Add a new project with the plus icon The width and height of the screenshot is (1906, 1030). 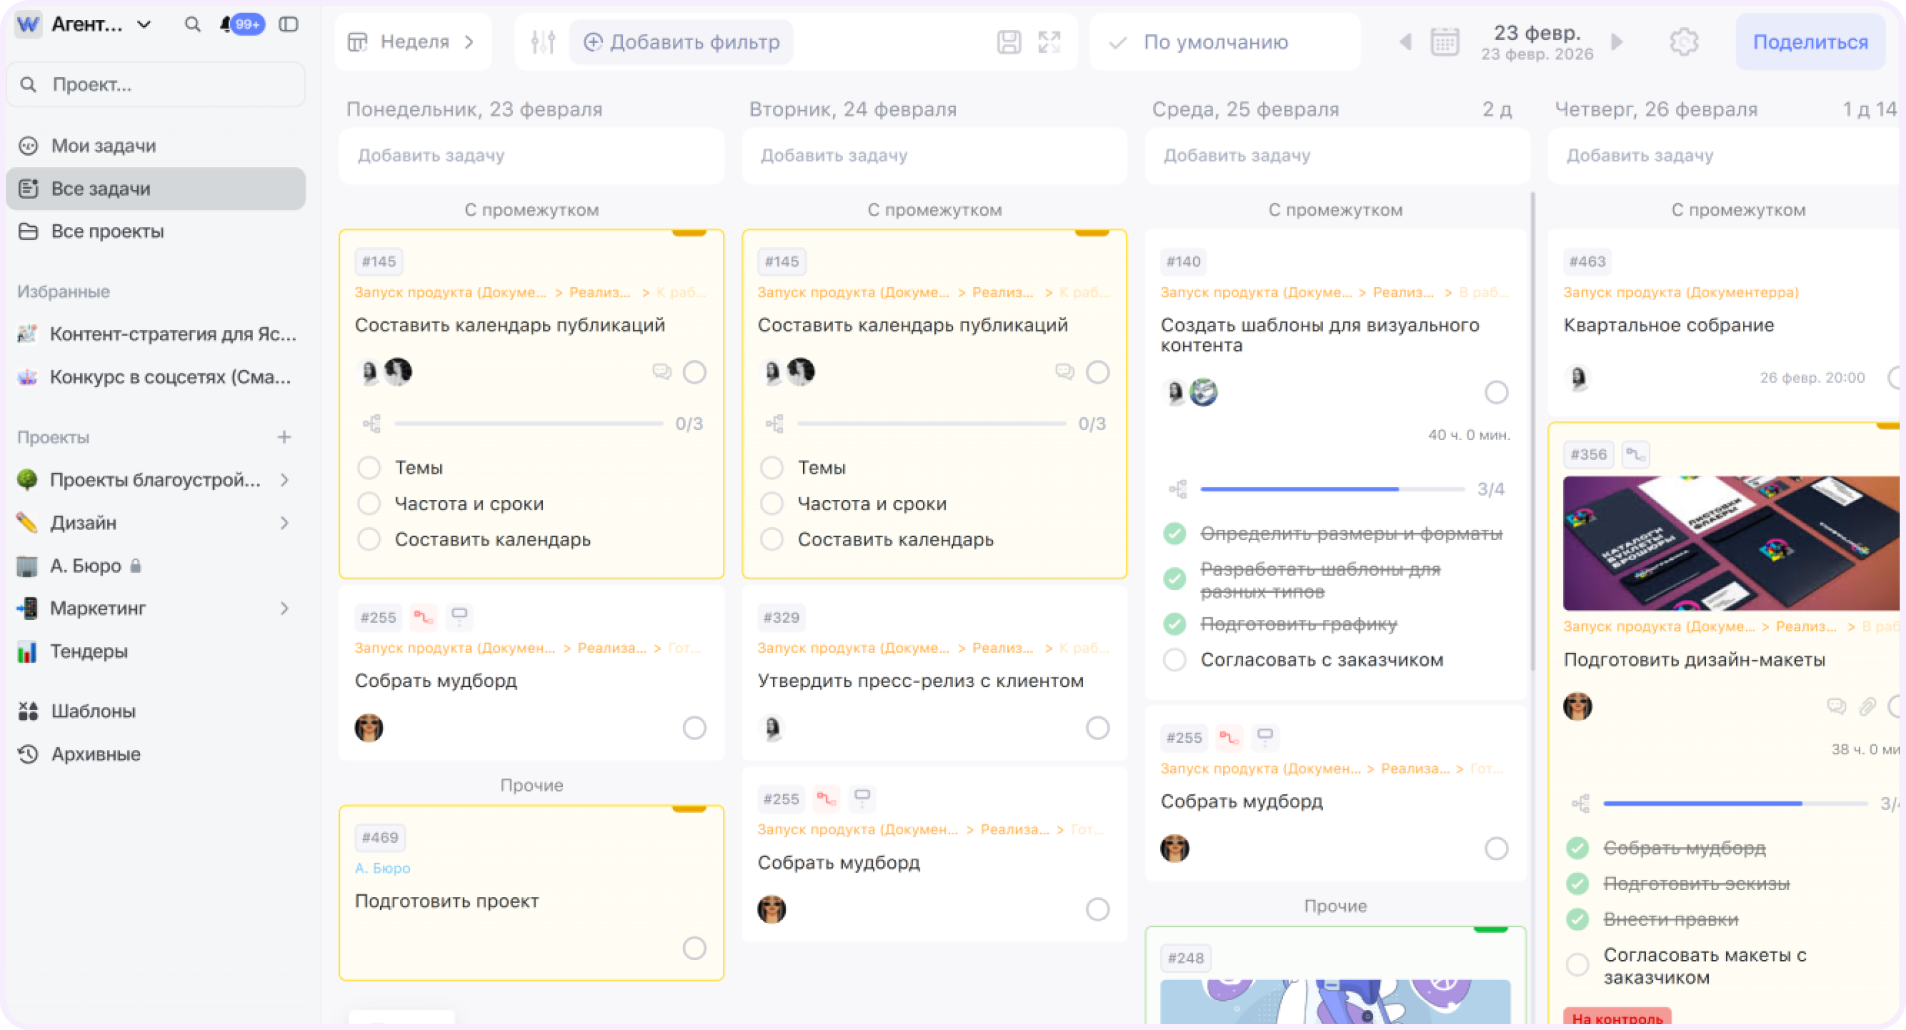coord(284,437)
